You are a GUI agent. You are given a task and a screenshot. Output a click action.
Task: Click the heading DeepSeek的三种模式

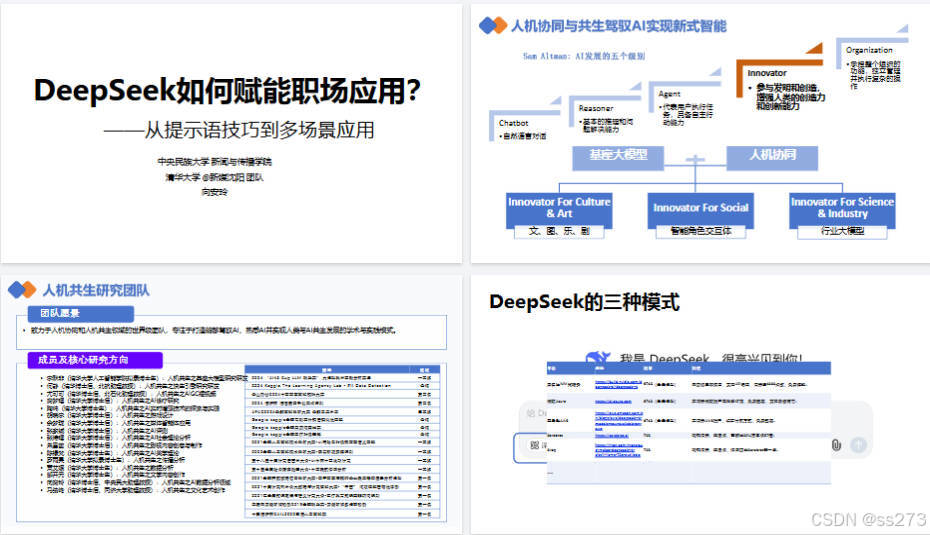coord(584,302)
